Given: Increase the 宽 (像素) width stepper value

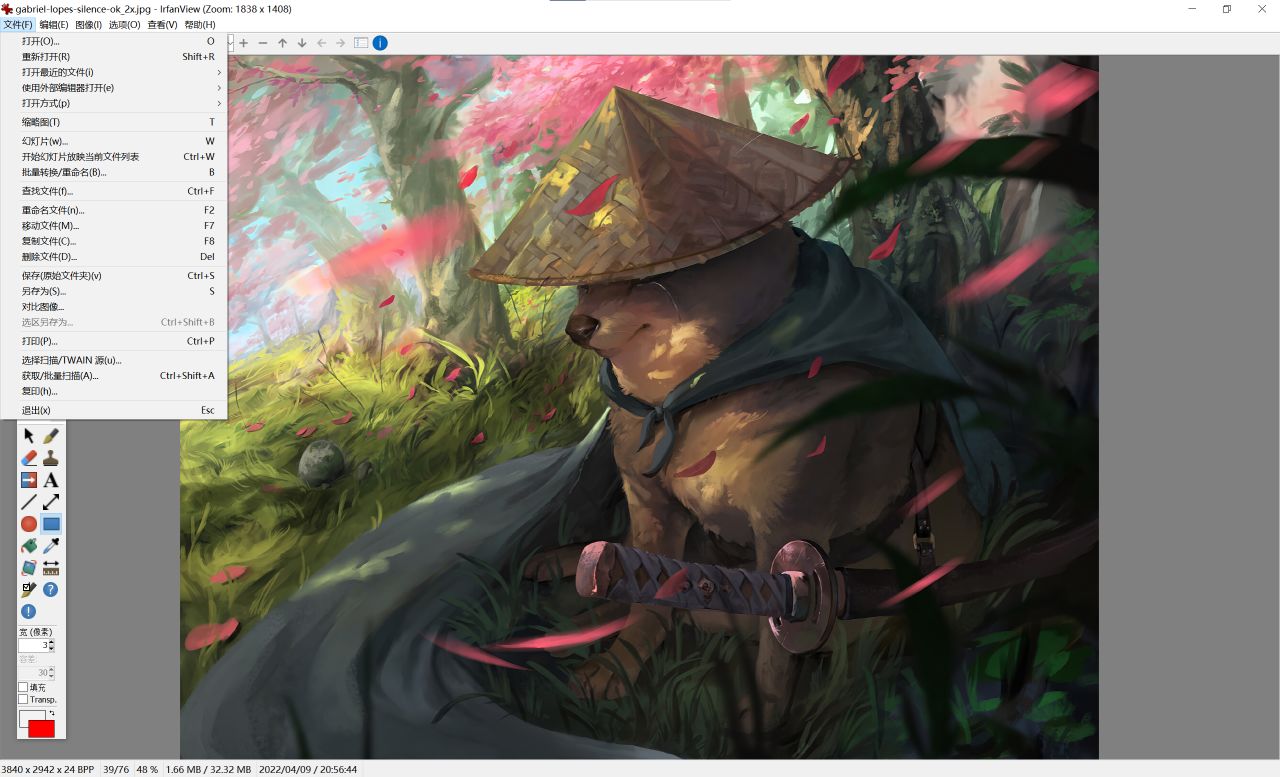Looking at the screenshot, I should (52, 642).
